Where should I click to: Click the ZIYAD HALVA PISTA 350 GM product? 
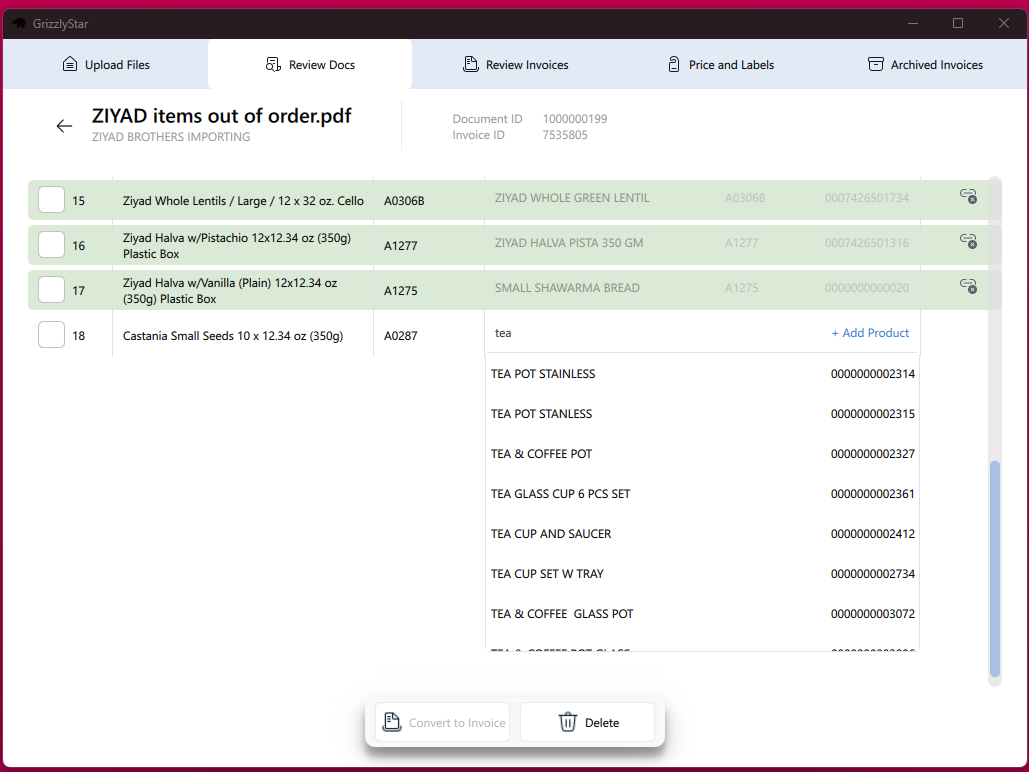[x=569, y=243]
